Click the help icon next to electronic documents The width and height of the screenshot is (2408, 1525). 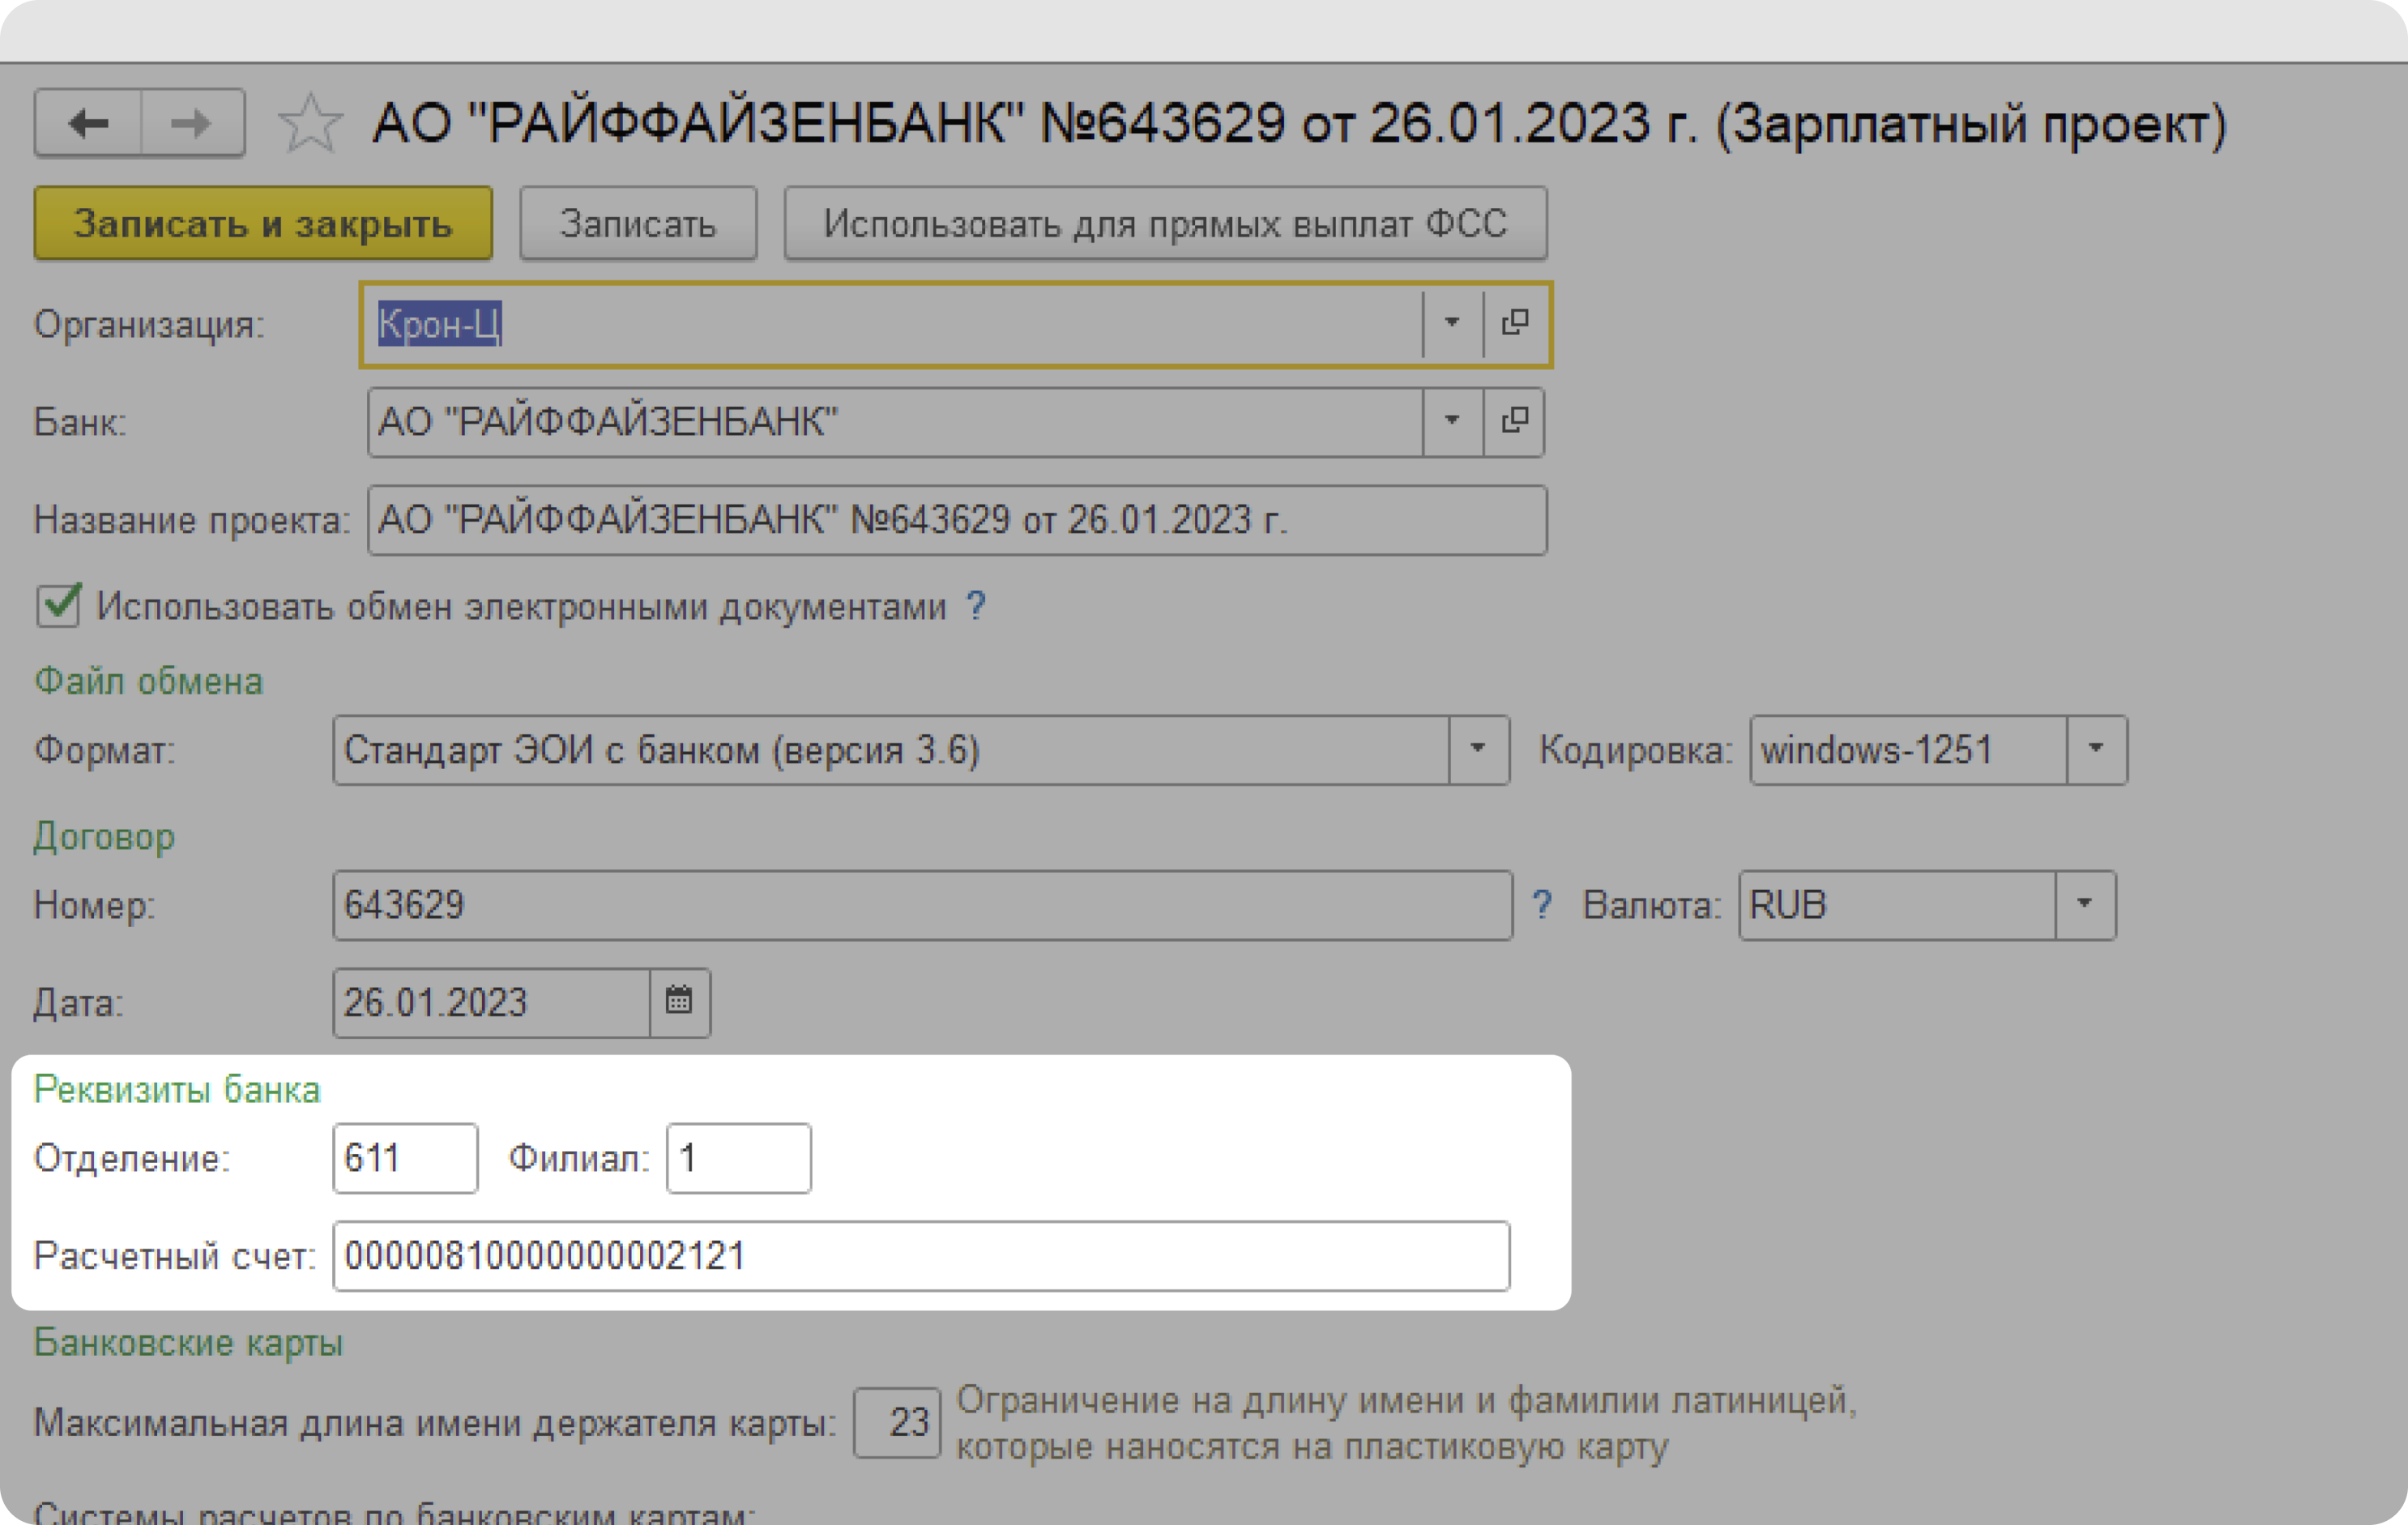[x=973, y=605]
